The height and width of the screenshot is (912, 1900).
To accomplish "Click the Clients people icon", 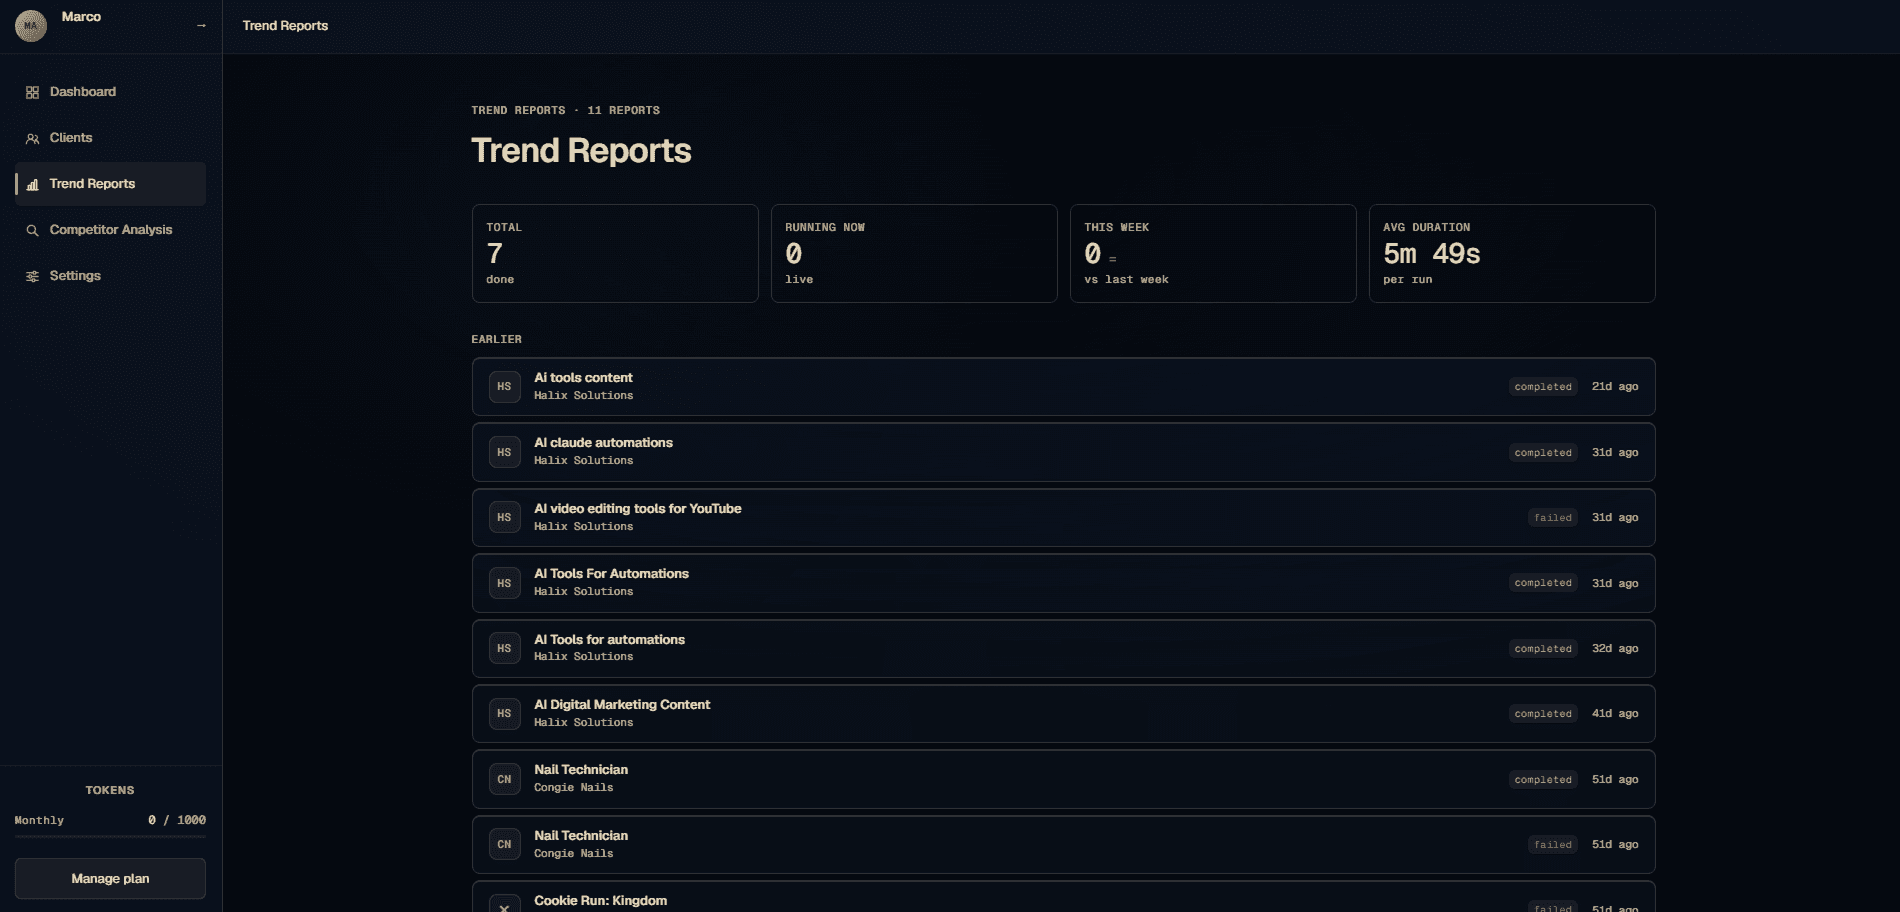I will pyautogui.click(x=32, y=138).
